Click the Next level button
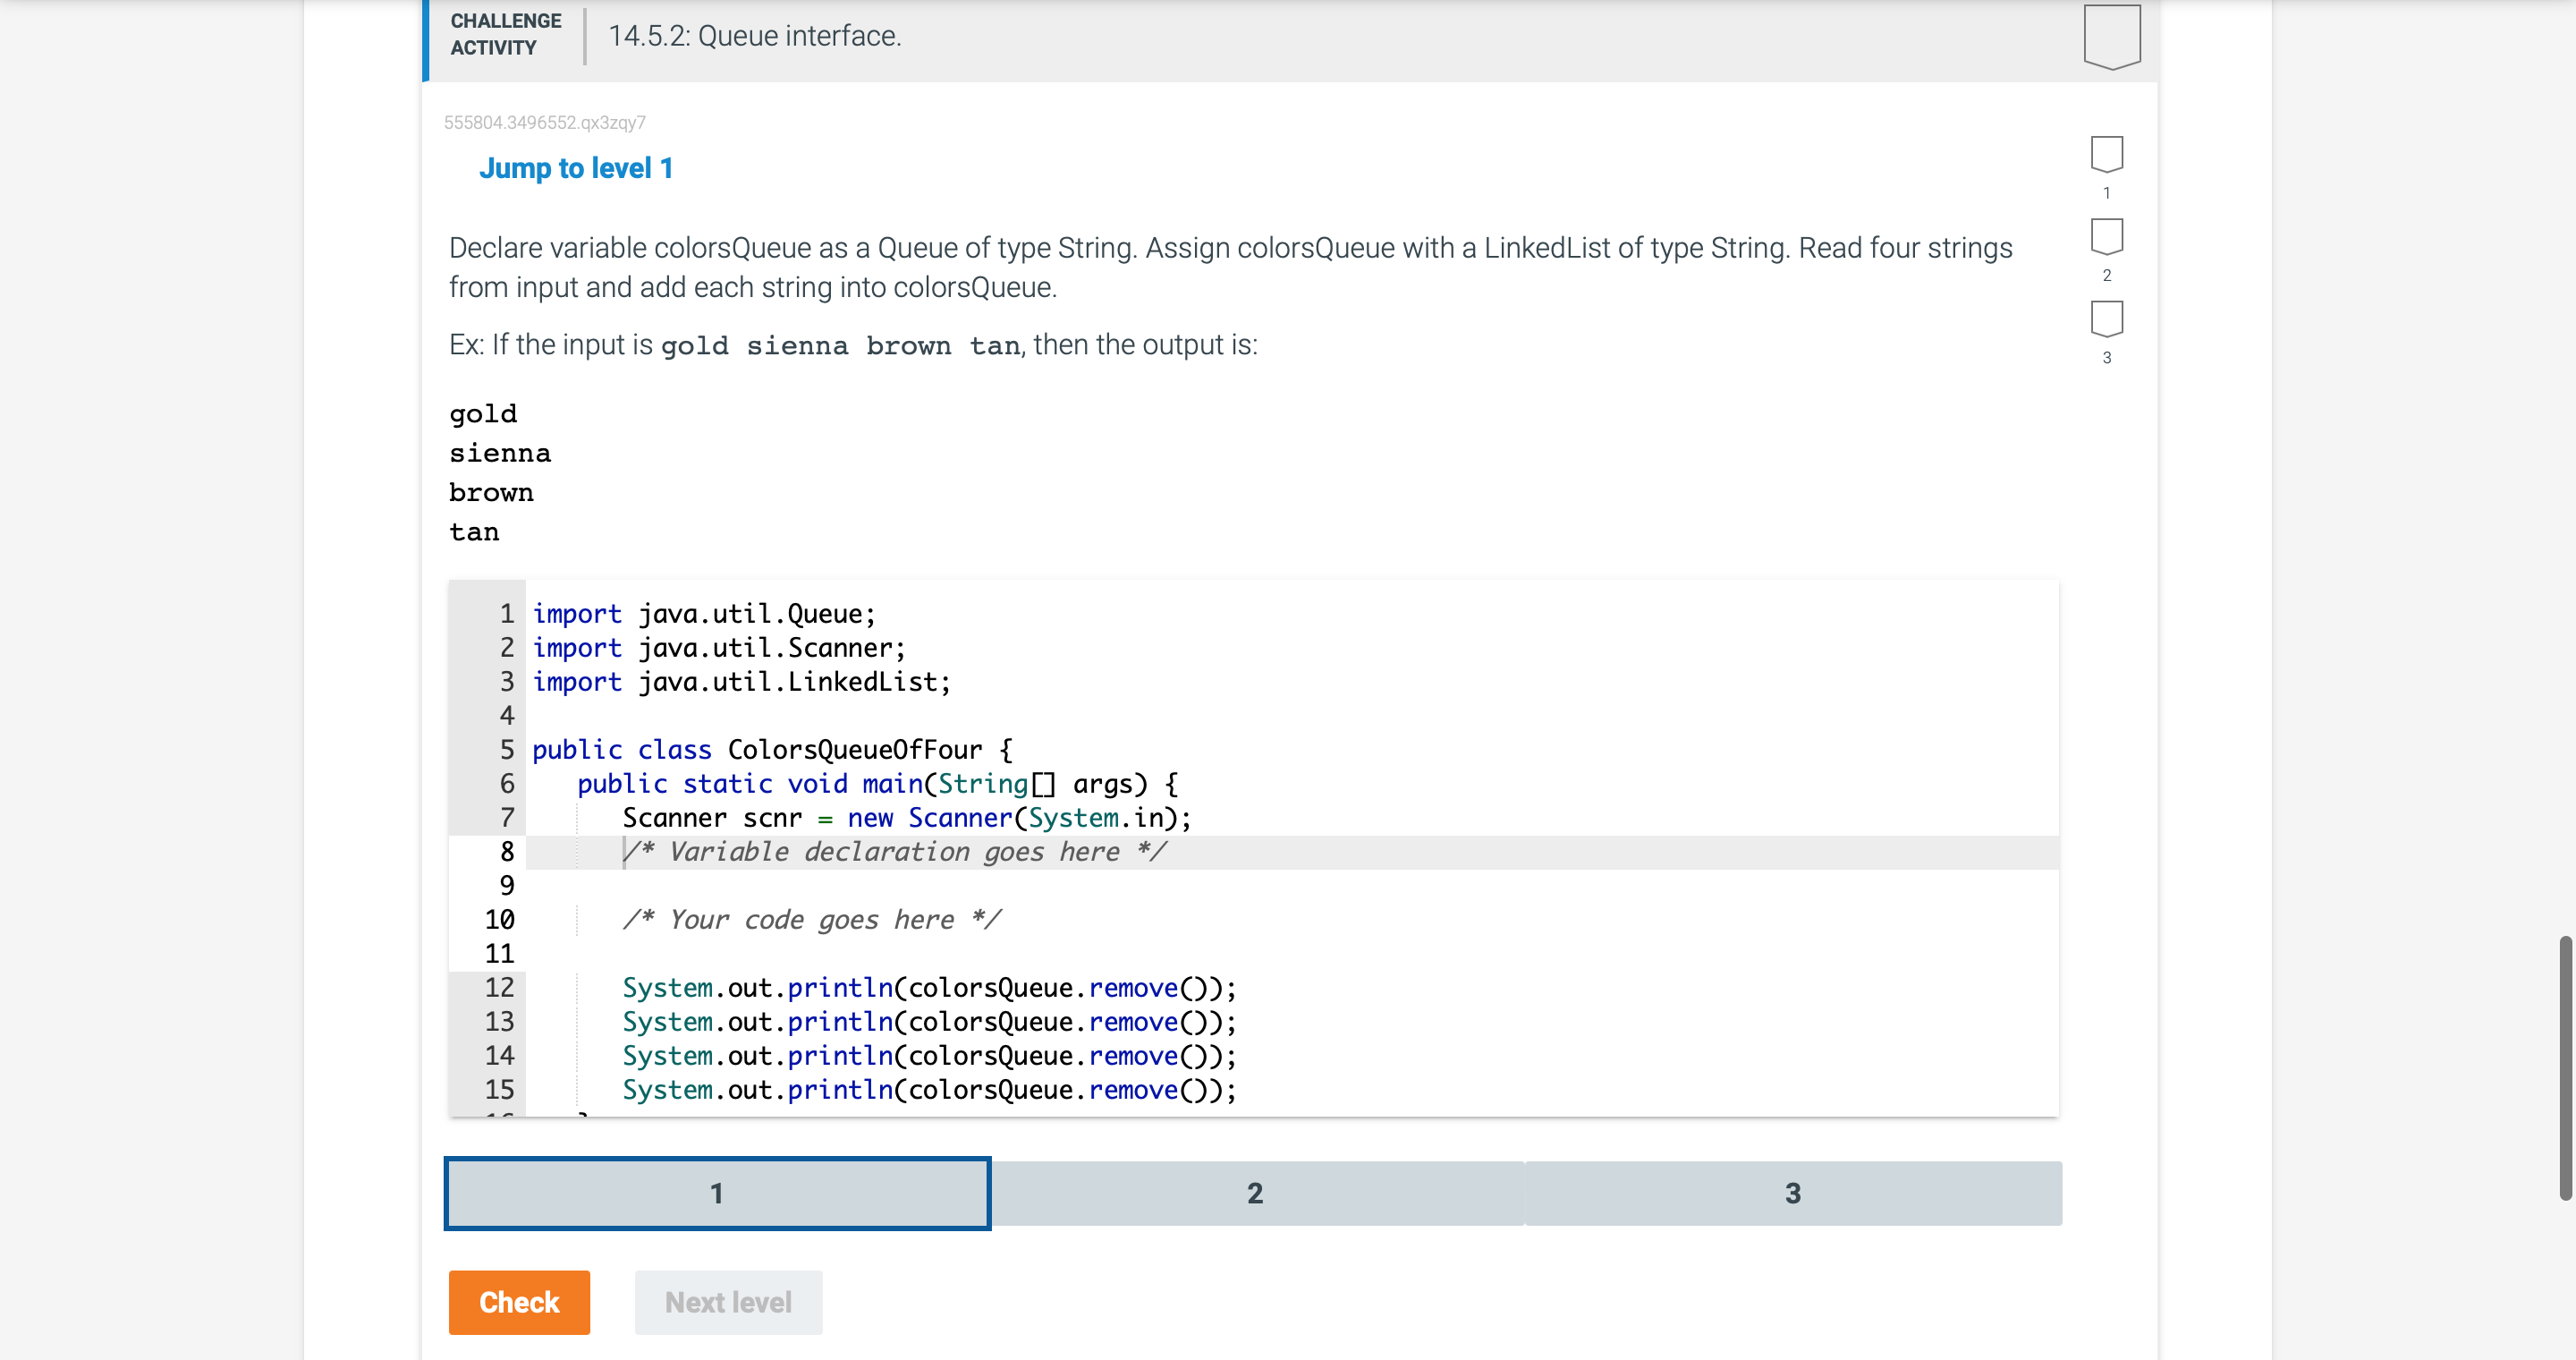 [x=728, y=1302]
